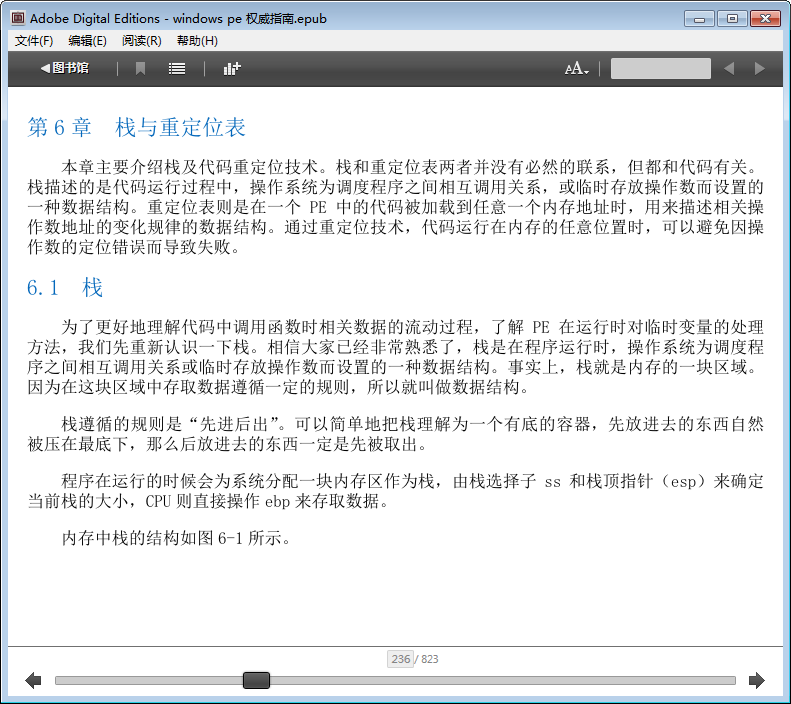Go to next search result arrow
This screenshot has height=704, width=791.
pos(759,68)
